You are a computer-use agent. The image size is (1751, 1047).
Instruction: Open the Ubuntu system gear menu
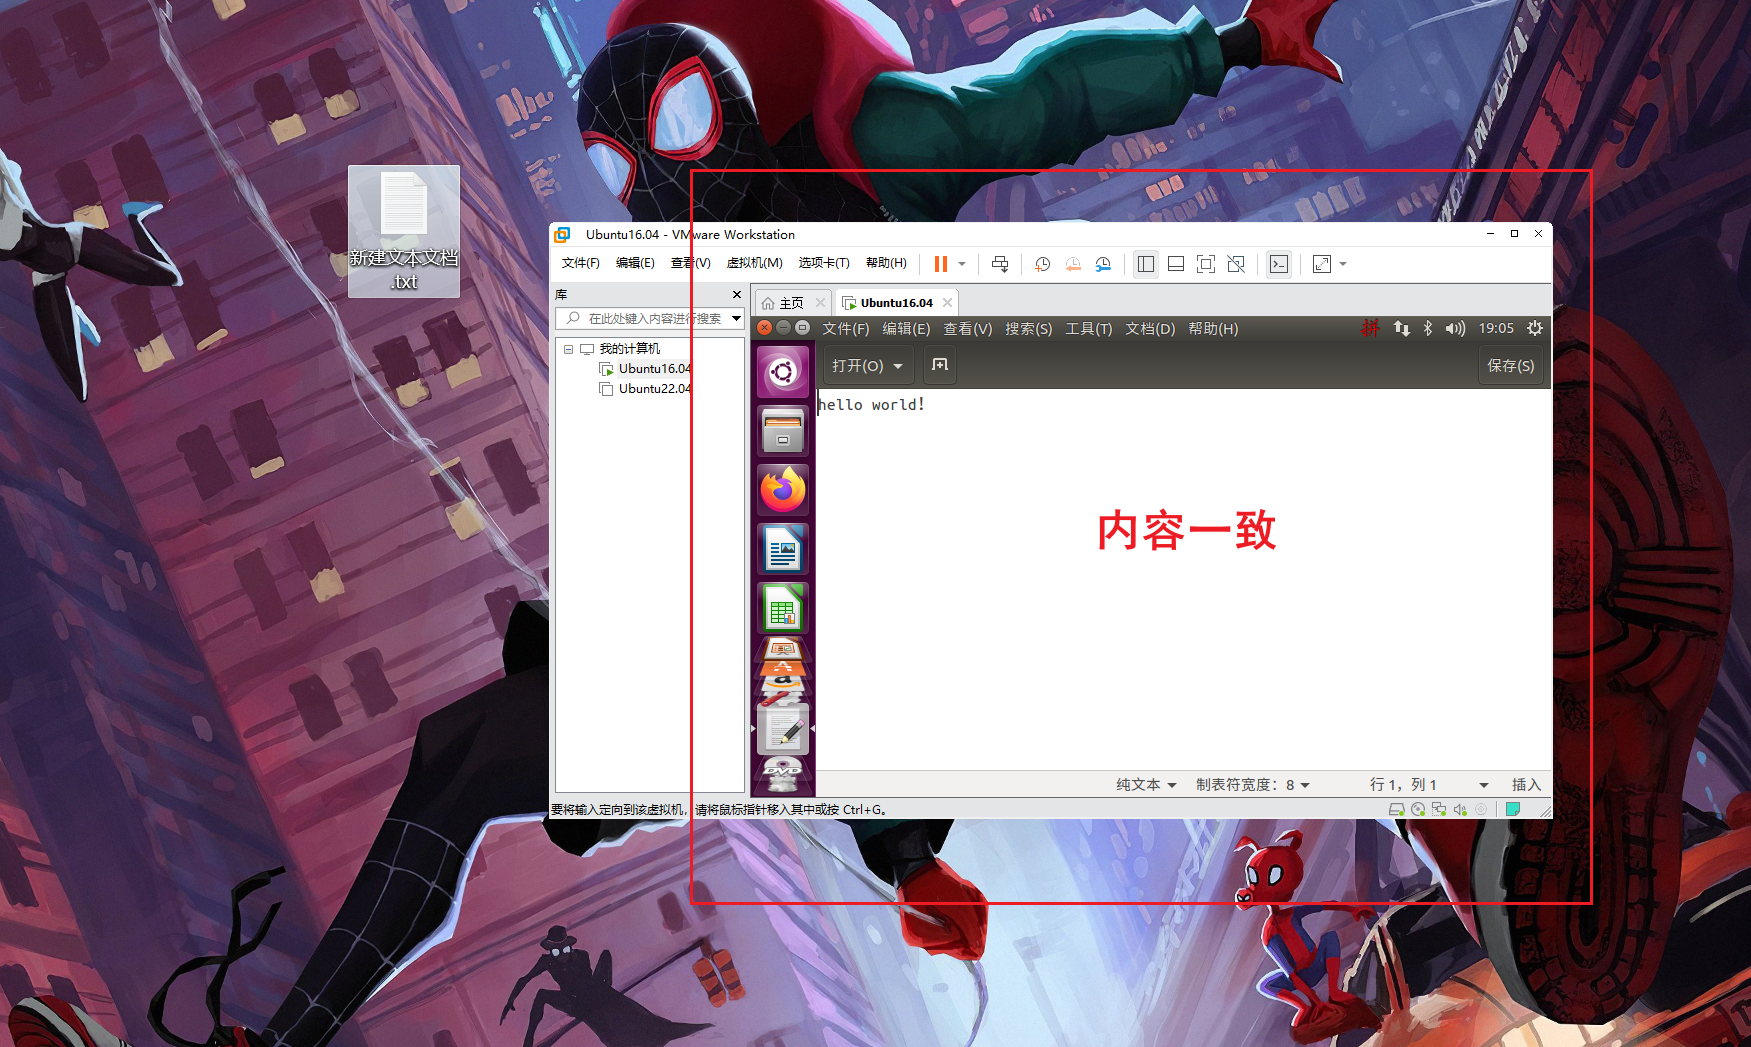1535,328
